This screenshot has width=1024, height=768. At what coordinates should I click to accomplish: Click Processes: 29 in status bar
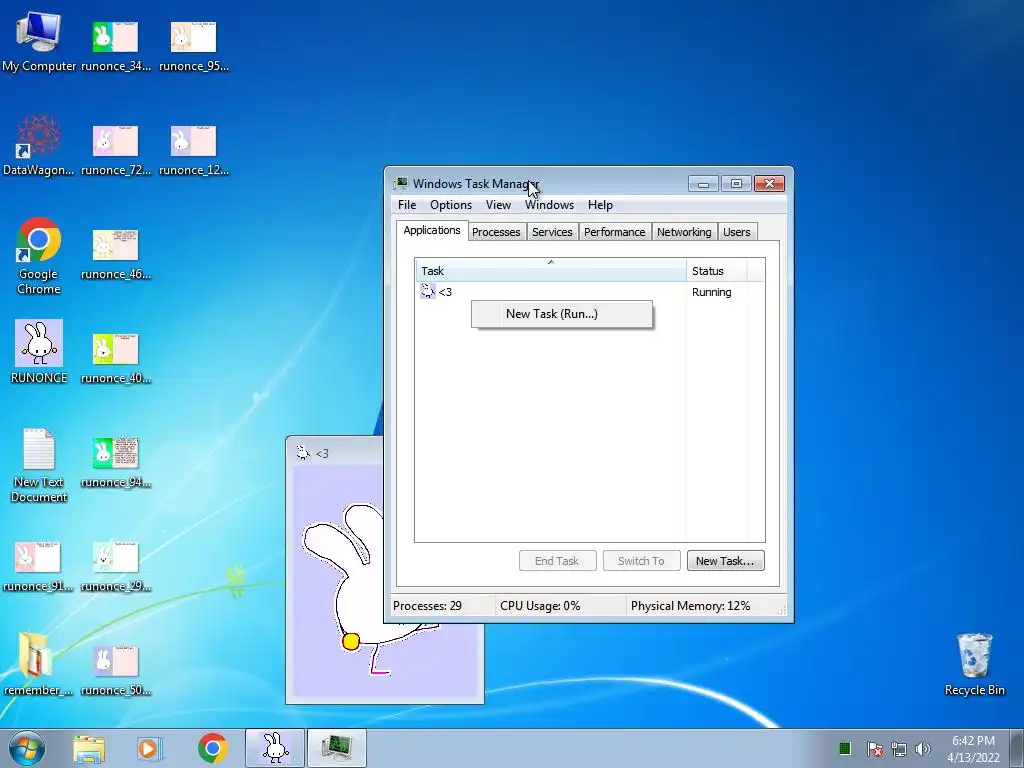(x=427, y=606)
